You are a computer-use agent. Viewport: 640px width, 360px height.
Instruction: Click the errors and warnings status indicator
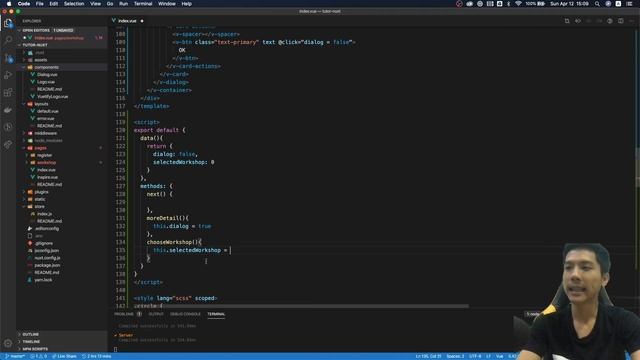(38, 356)
